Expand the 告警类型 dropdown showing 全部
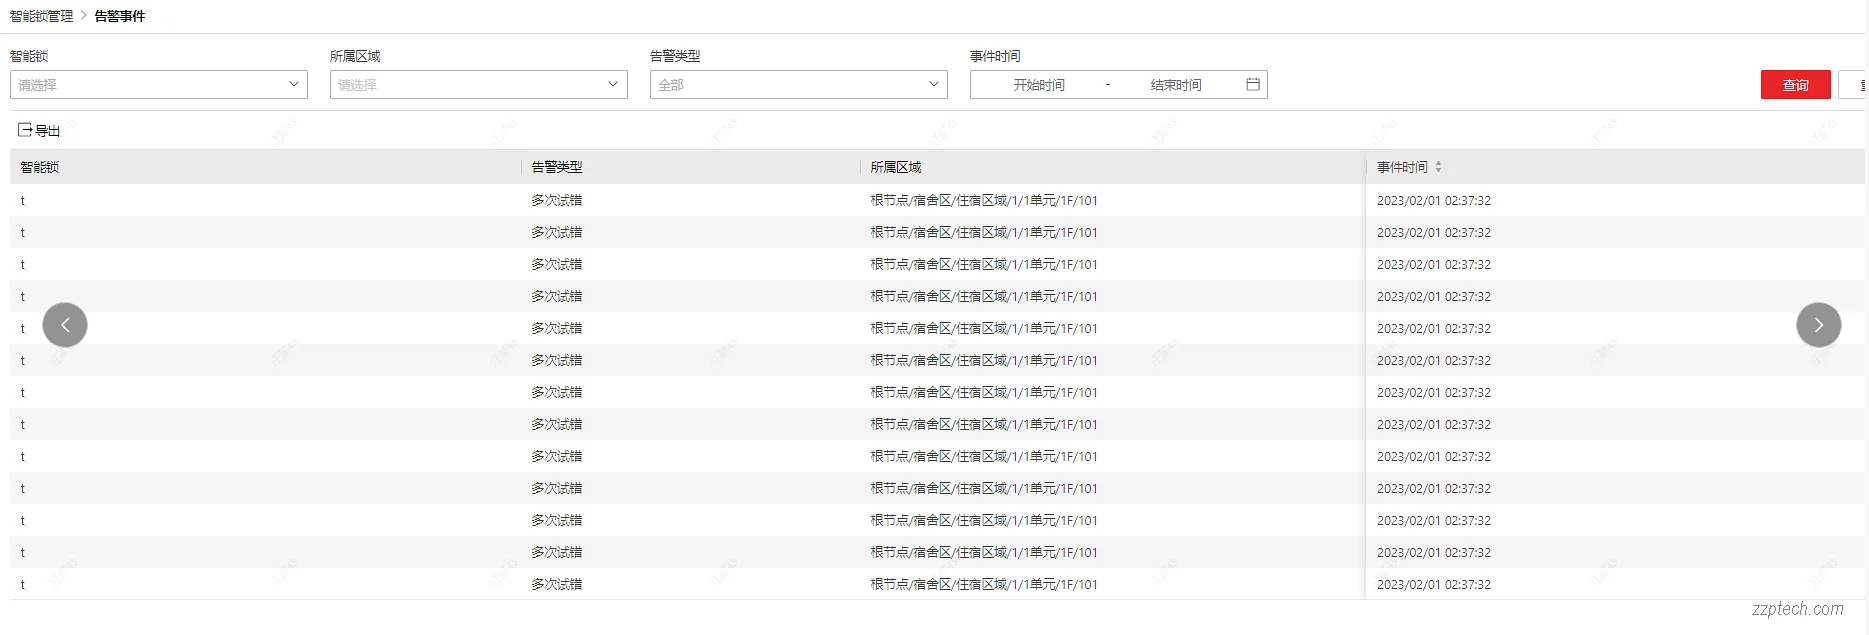1869x635 pixels. click(799, 85)
